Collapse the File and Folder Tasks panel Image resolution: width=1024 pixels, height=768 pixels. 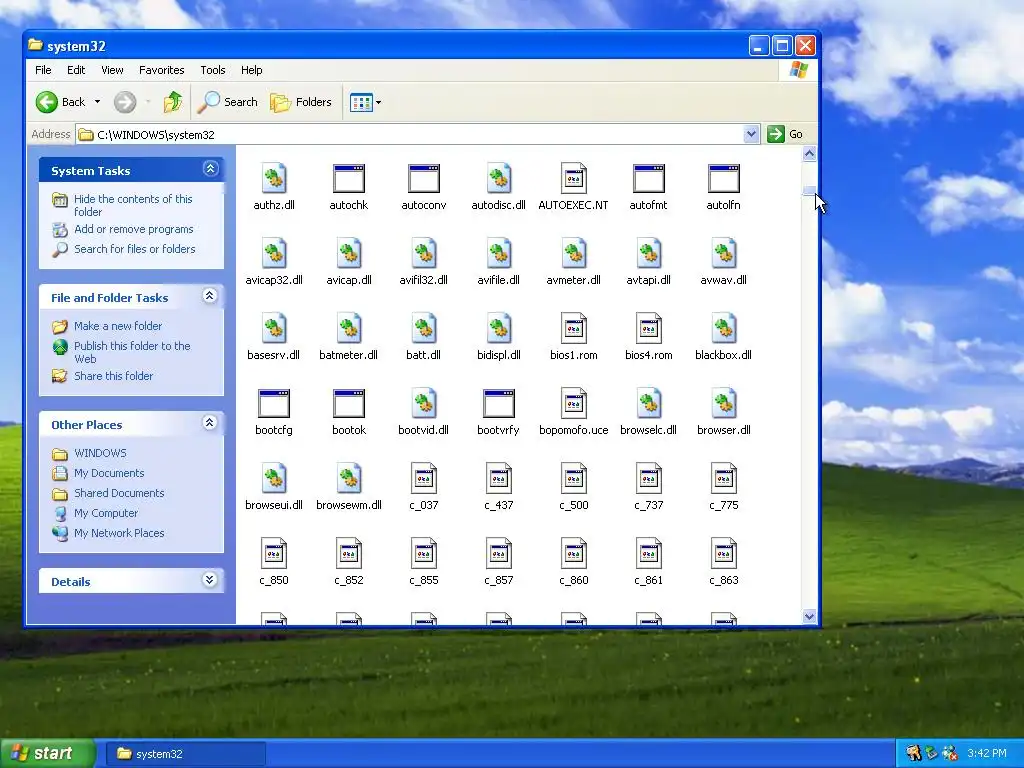[x=210, y=296]
